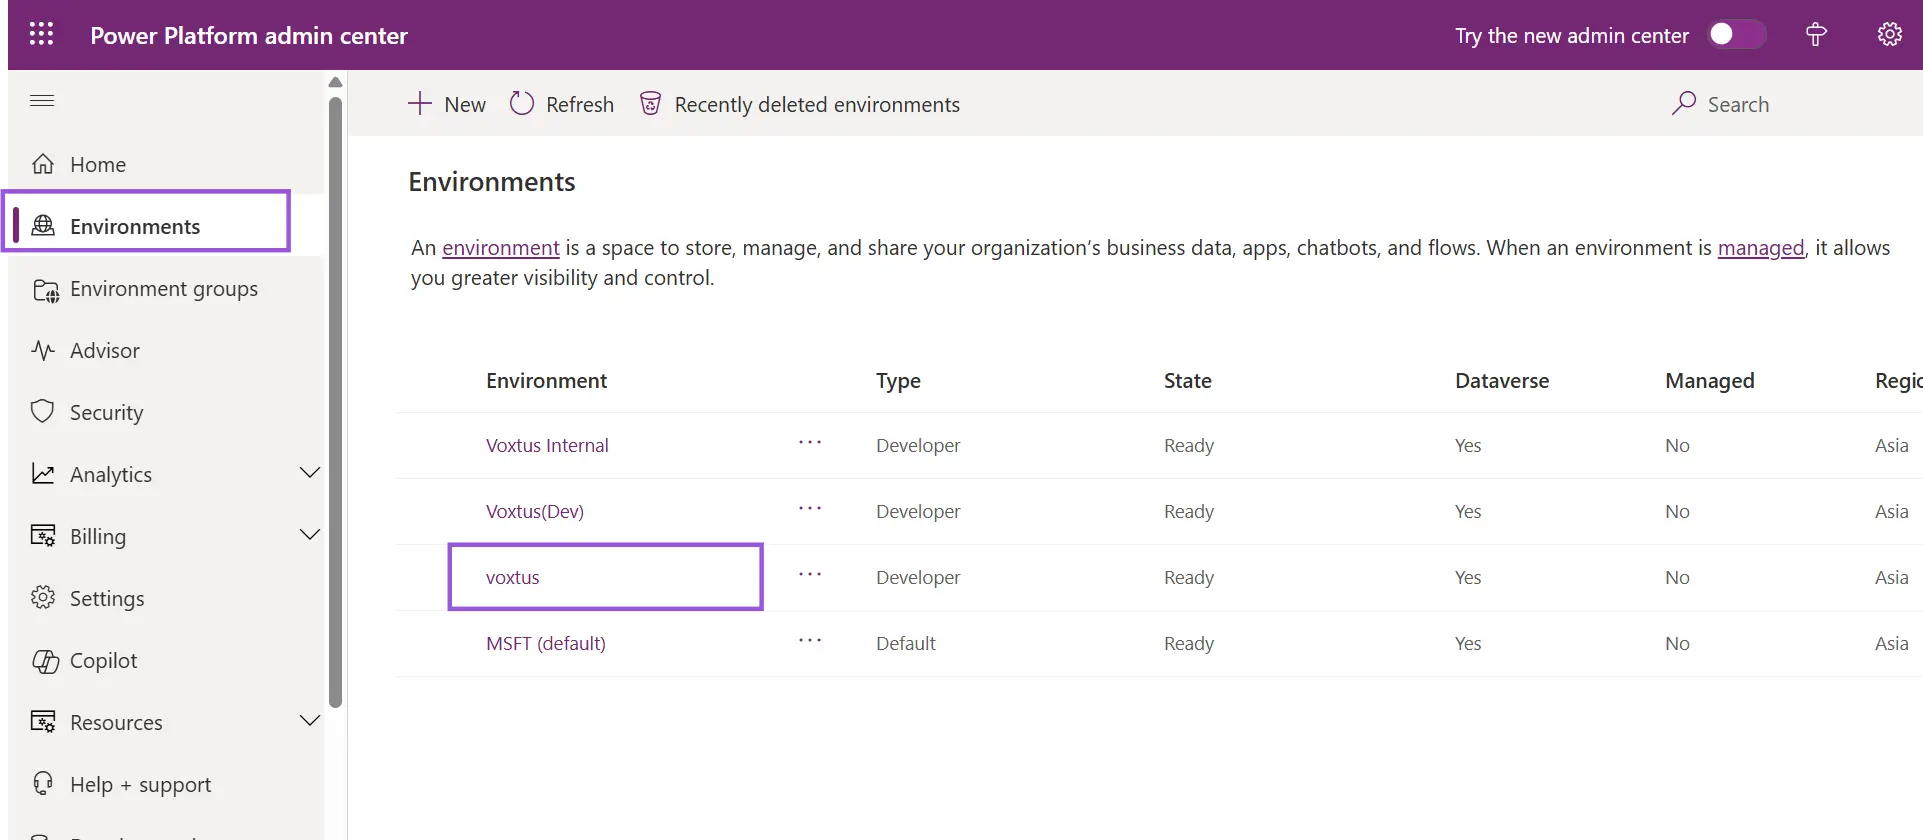Click the Security shield icon

(x=42, y=412)
